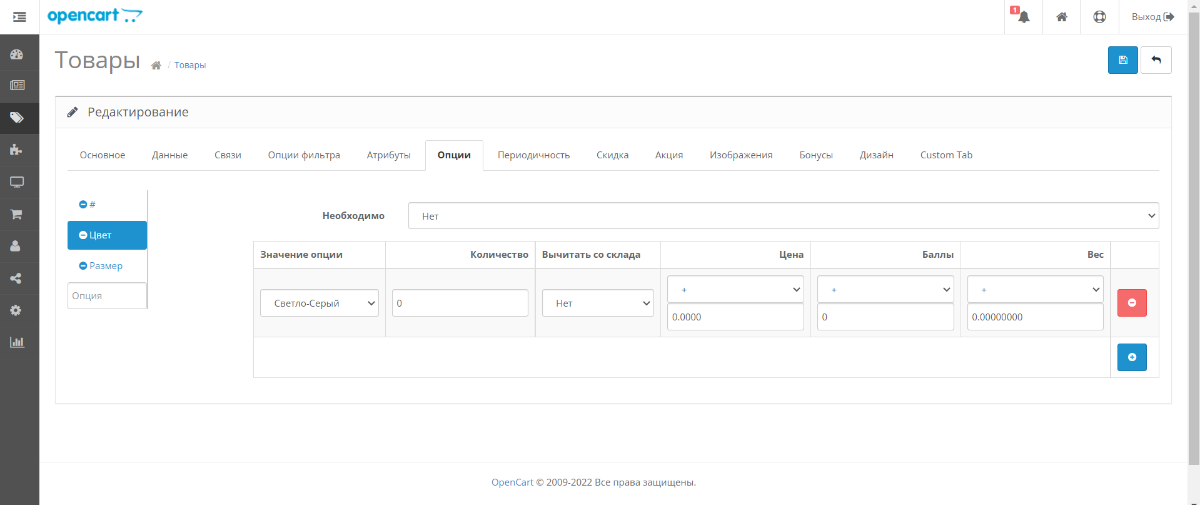The image size is (1200, 505).
Task: Add option value with blue plus button
Action: pyautogui.click(x=1132, y=357)
